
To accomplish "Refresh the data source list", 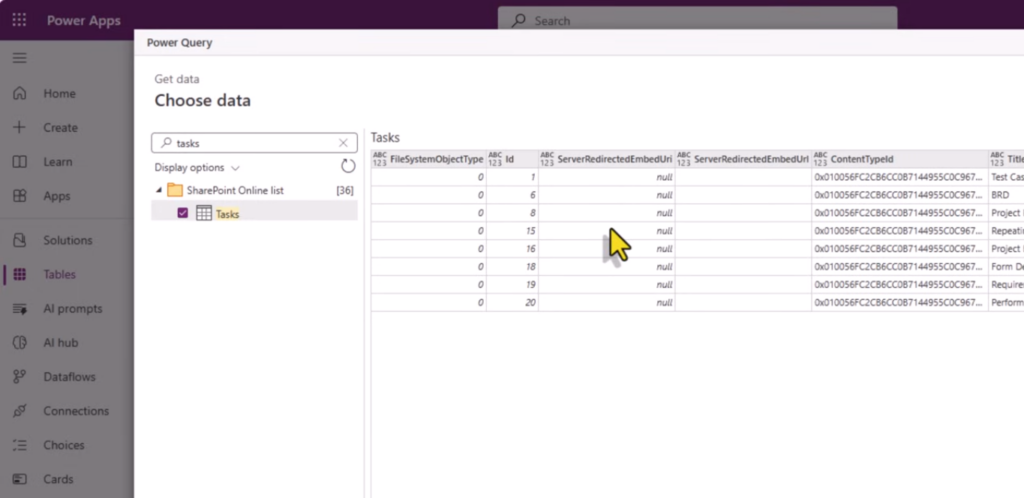I will 348,166.
